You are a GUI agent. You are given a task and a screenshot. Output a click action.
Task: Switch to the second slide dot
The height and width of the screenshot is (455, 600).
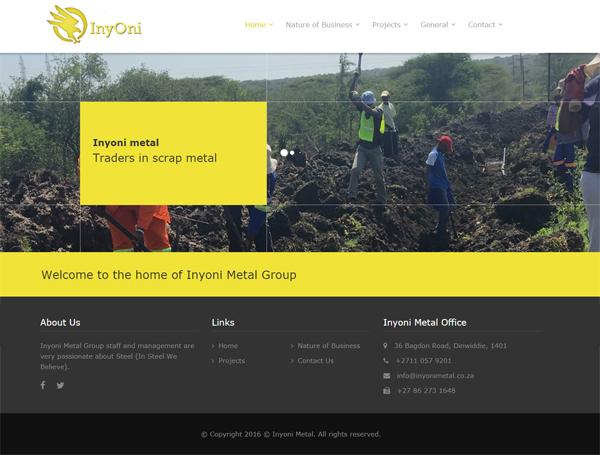(x=292, y=153)
